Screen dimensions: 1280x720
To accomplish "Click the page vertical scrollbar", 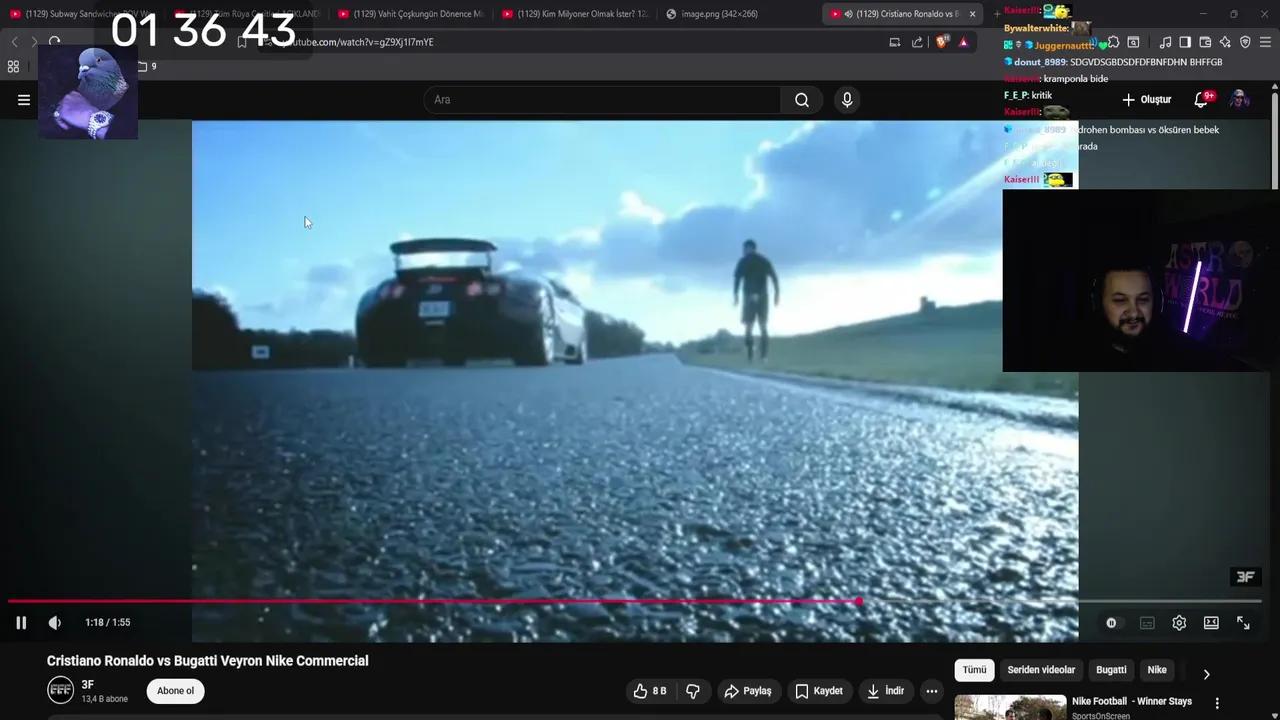I will click(x=1275, y=140).
